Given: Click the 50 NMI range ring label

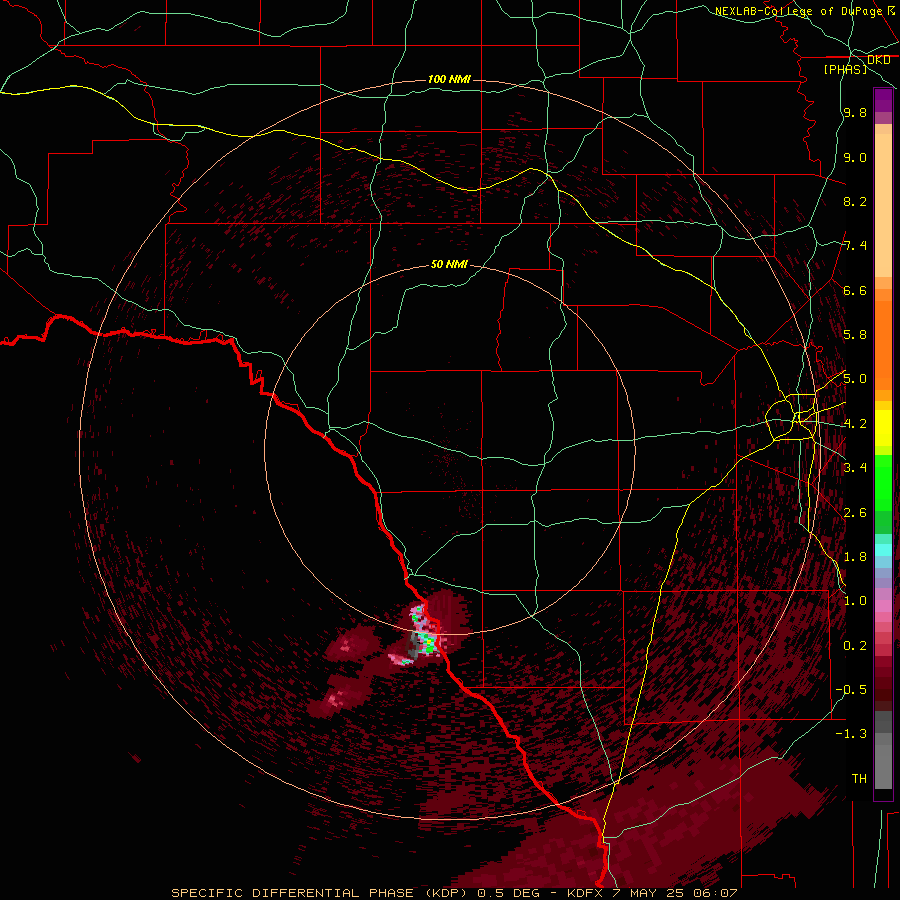Looking at the screenshot, I should coord(449,264).
